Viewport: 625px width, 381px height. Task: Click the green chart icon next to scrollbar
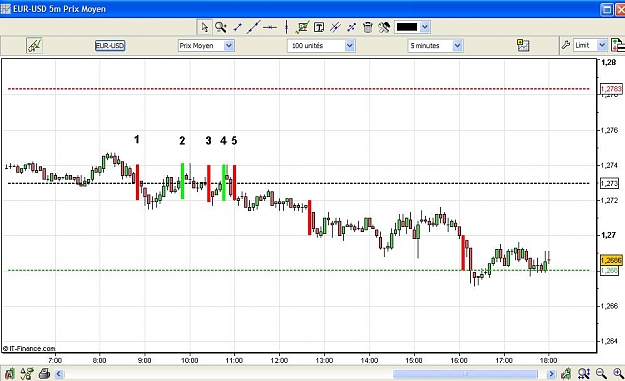566,374
